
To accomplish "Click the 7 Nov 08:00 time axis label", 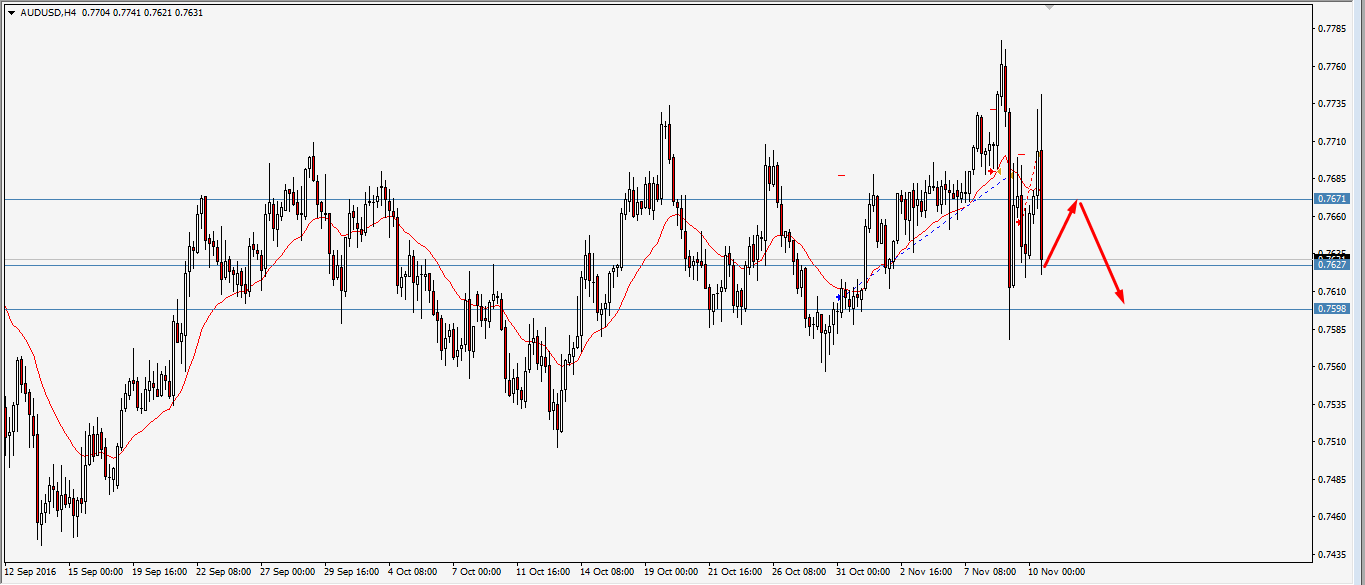I will (x=990, y=573).
